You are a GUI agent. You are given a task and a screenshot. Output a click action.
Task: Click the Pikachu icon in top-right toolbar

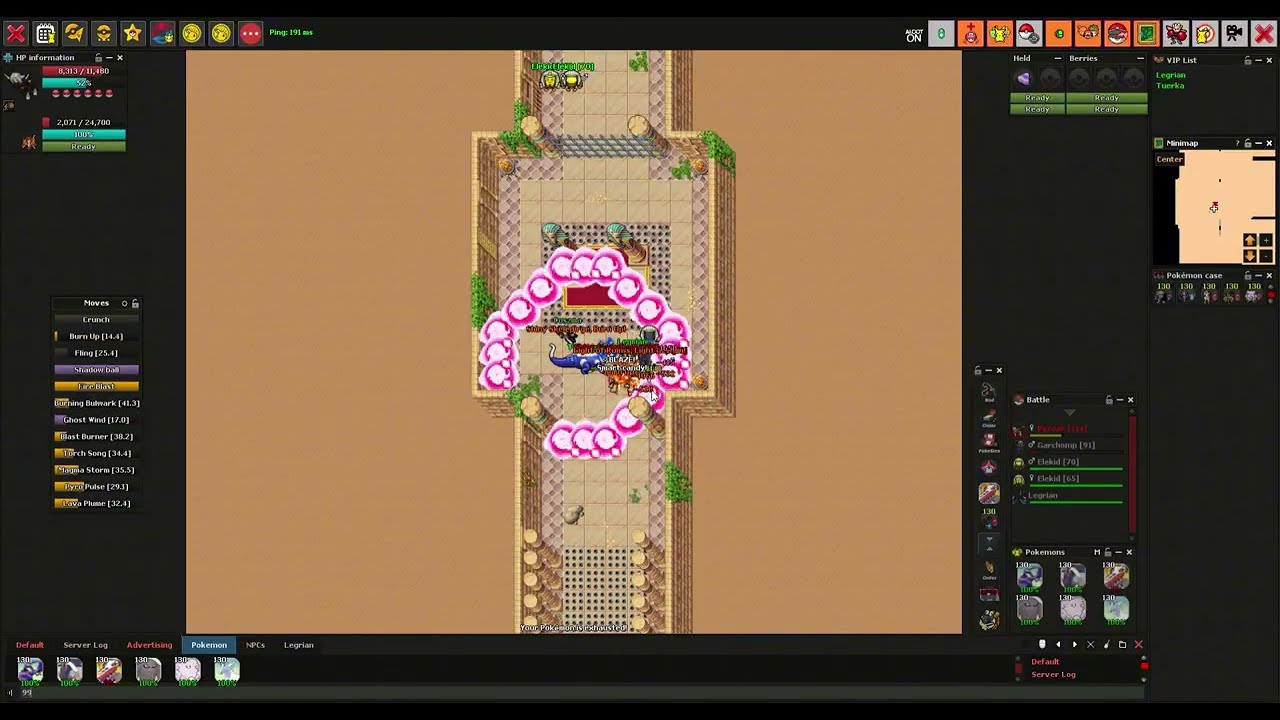click(x=1000, y=34)
